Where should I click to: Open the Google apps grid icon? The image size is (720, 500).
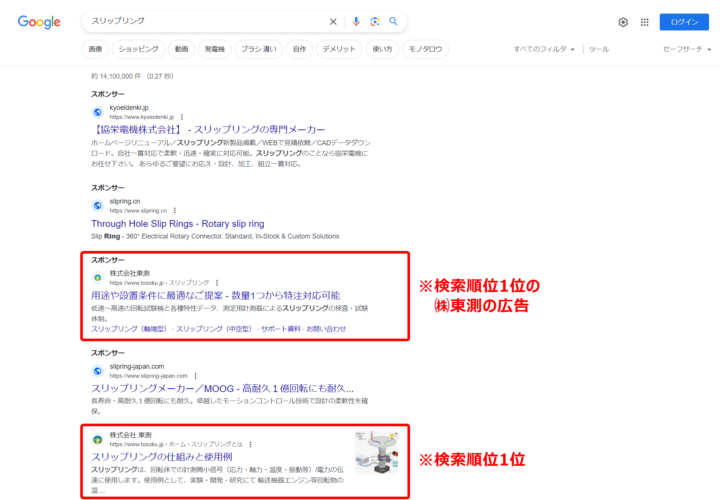645,22
